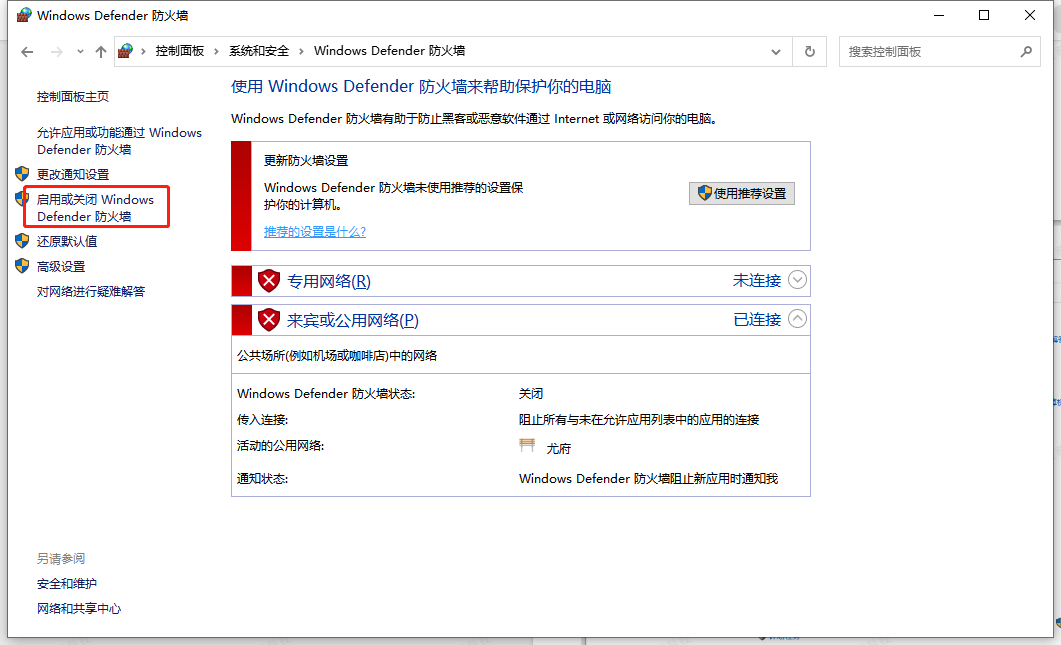
Task: Click the 传入连接: label
Action: (x=263, y=420)
